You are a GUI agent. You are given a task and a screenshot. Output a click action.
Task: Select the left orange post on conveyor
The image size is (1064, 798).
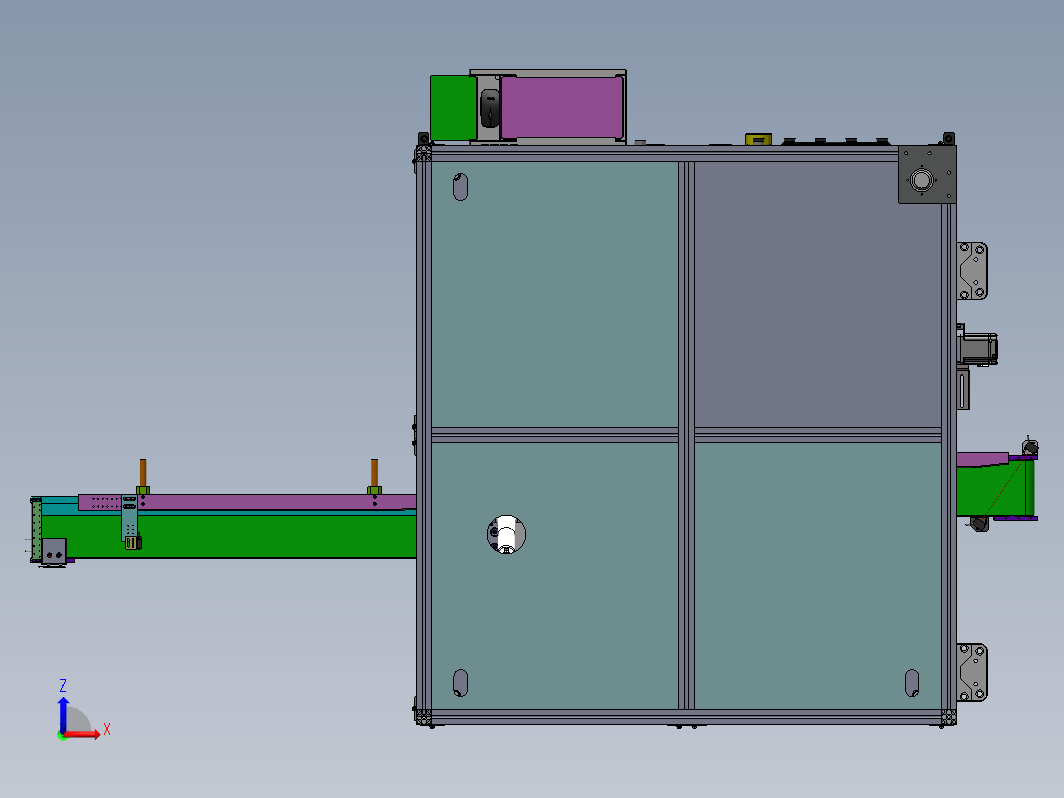tap(143, 472)
